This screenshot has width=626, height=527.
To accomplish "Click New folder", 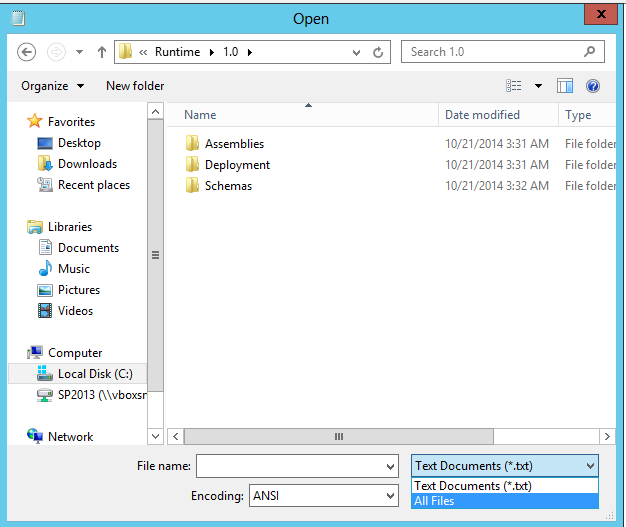I will pos(135,86).
